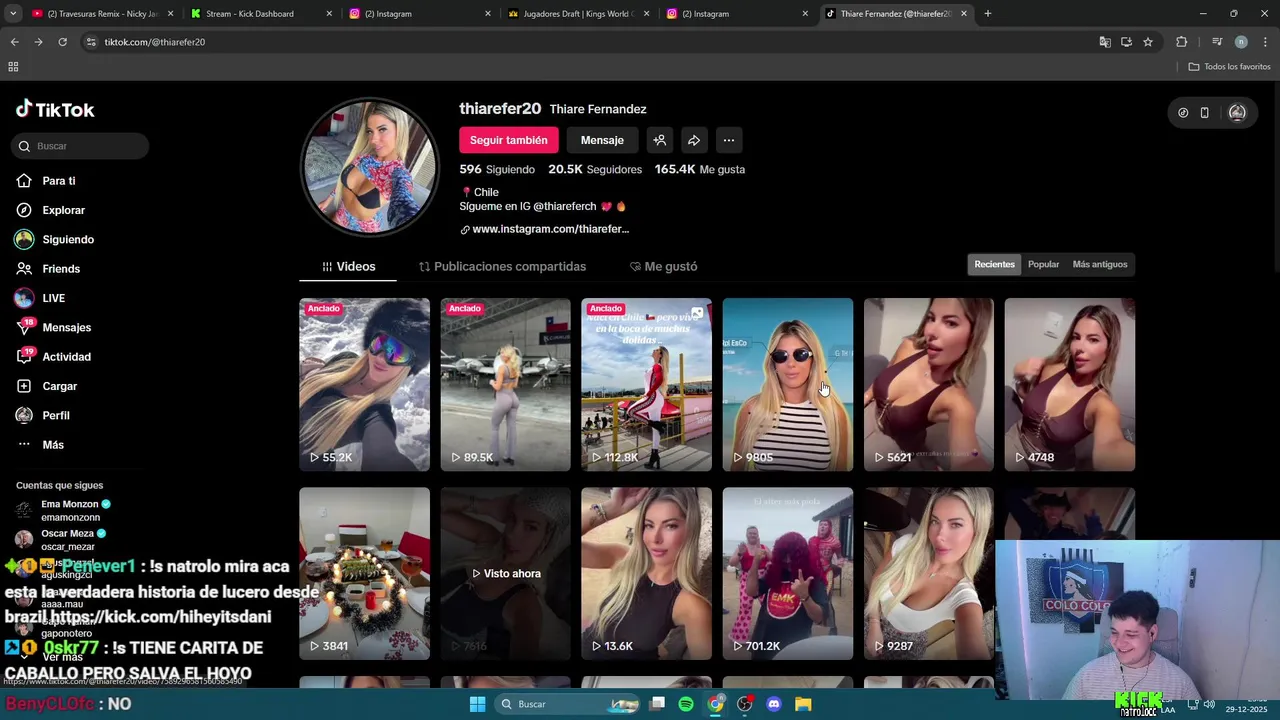The height and width of the screenshot is (720, 1280).
Task: Go to Siguiendo feed
Action: [x=54, y=240]
